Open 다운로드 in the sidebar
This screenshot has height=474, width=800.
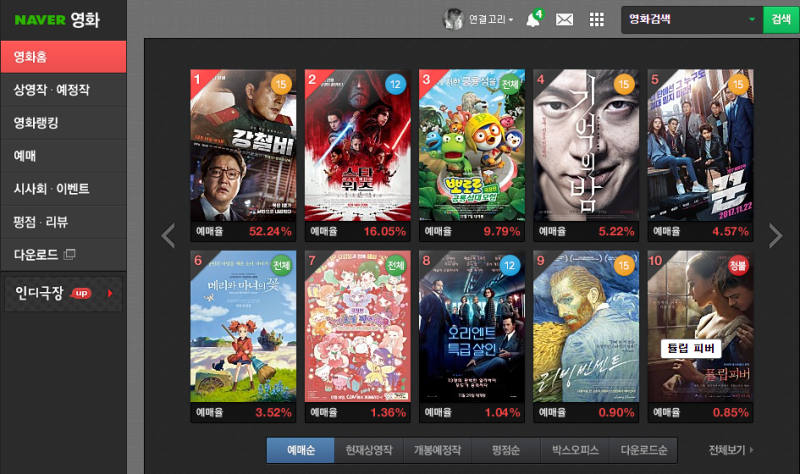coord(63,255)
